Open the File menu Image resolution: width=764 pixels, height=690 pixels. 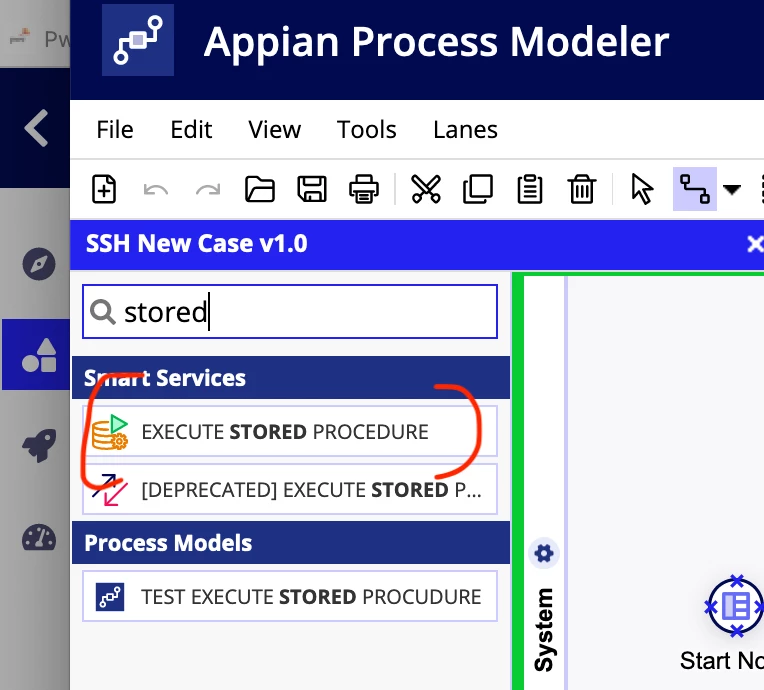point(115,130)
